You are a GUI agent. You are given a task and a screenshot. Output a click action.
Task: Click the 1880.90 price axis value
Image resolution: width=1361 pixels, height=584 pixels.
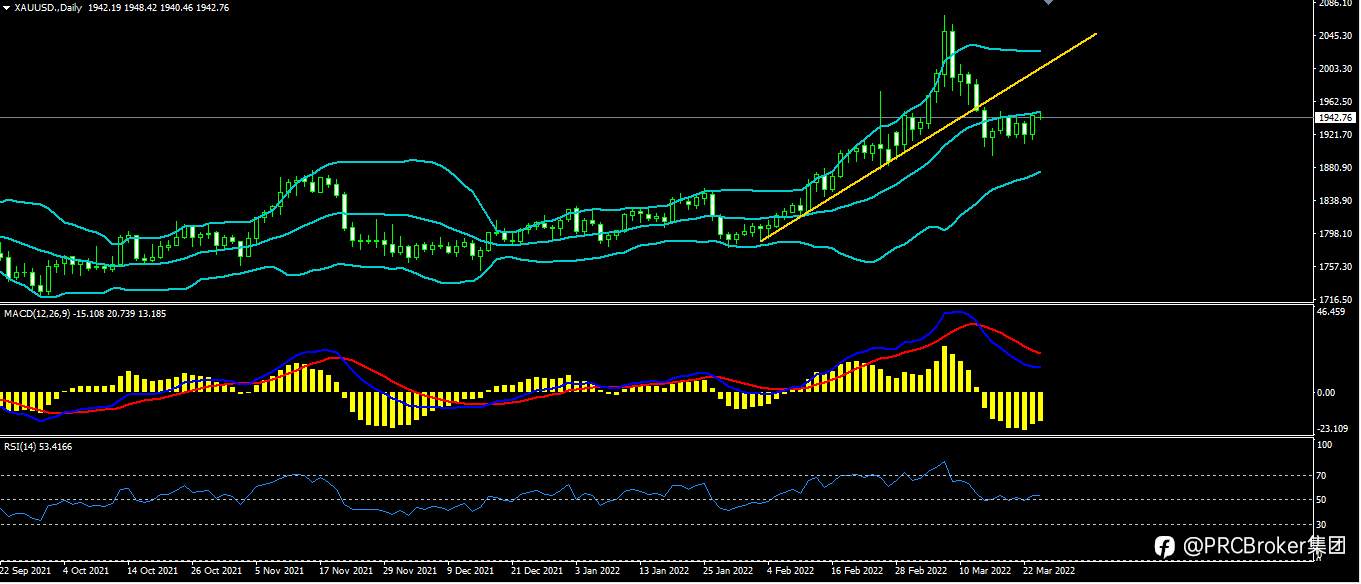(x=1335, y=168)
